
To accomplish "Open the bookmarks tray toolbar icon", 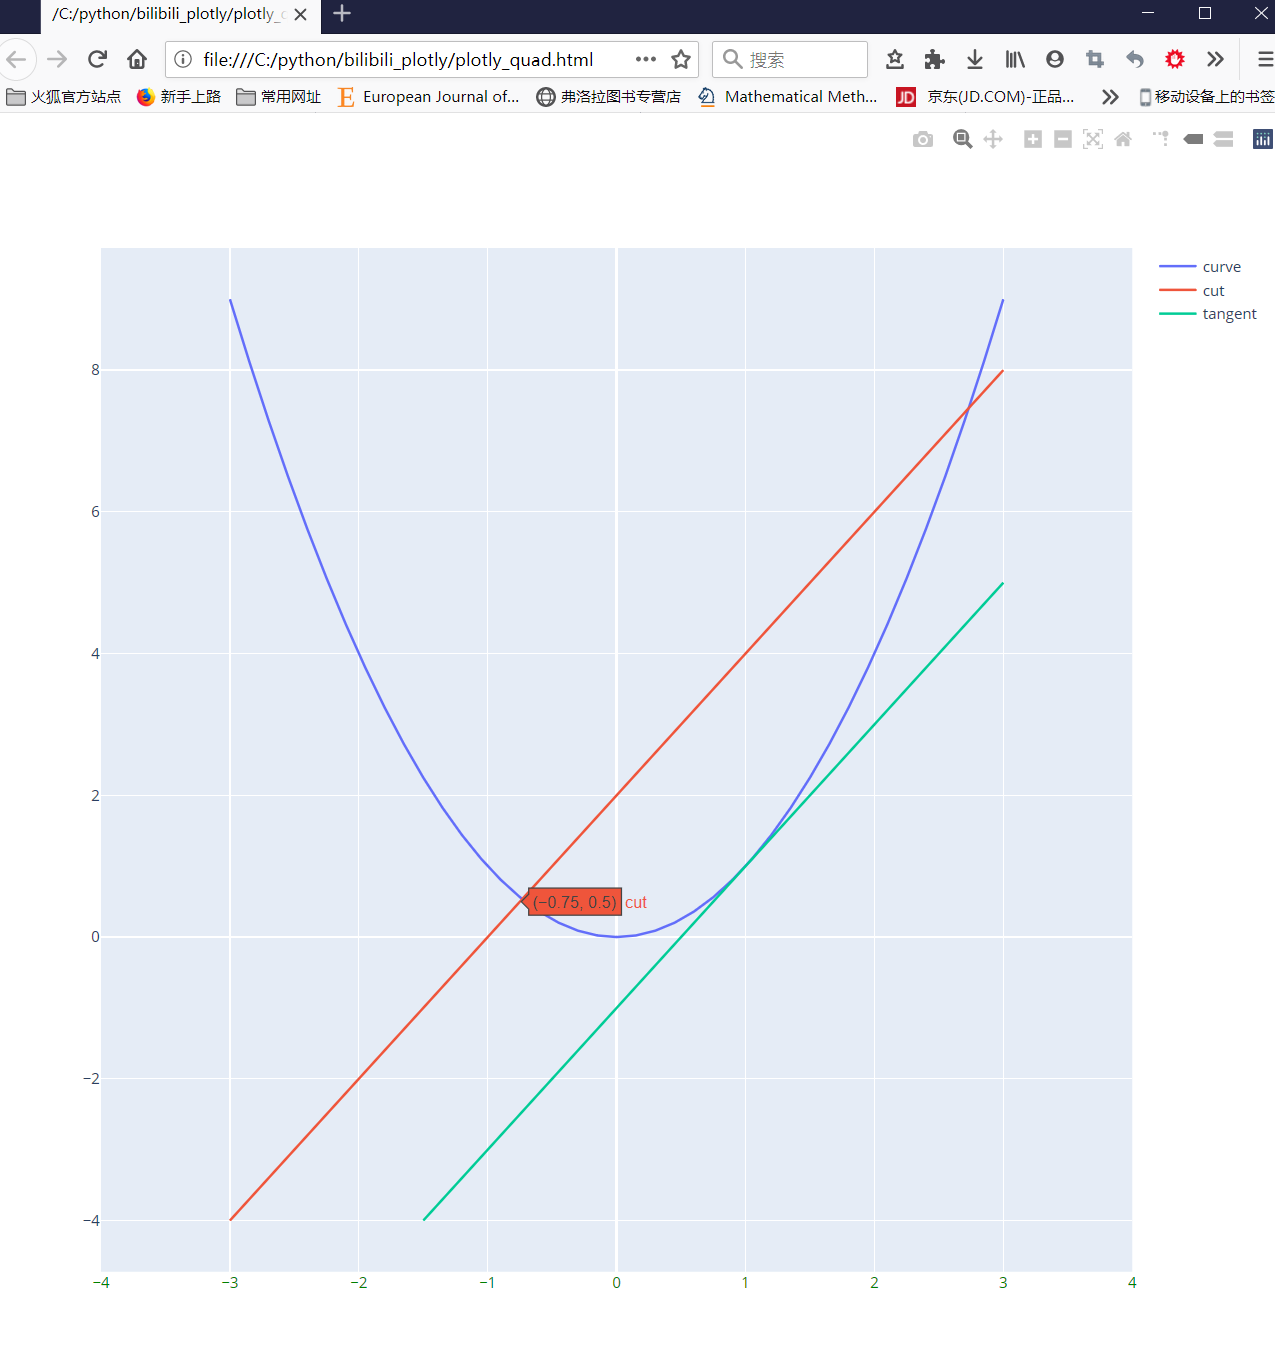I will coord(895,59).
